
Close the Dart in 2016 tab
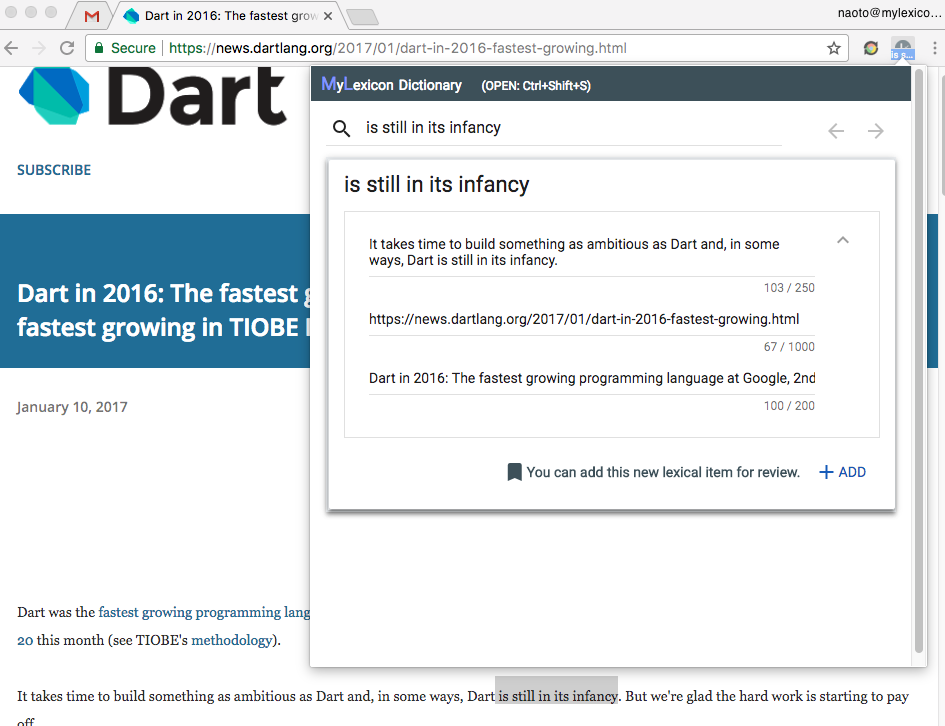click(x=328, y=16)
